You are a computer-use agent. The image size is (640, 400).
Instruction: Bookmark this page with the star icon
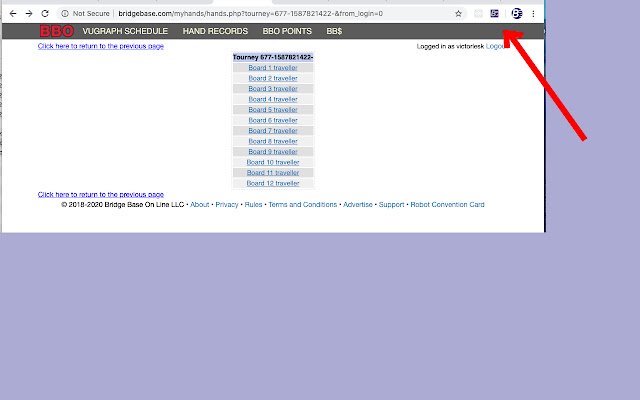[458, 13]
